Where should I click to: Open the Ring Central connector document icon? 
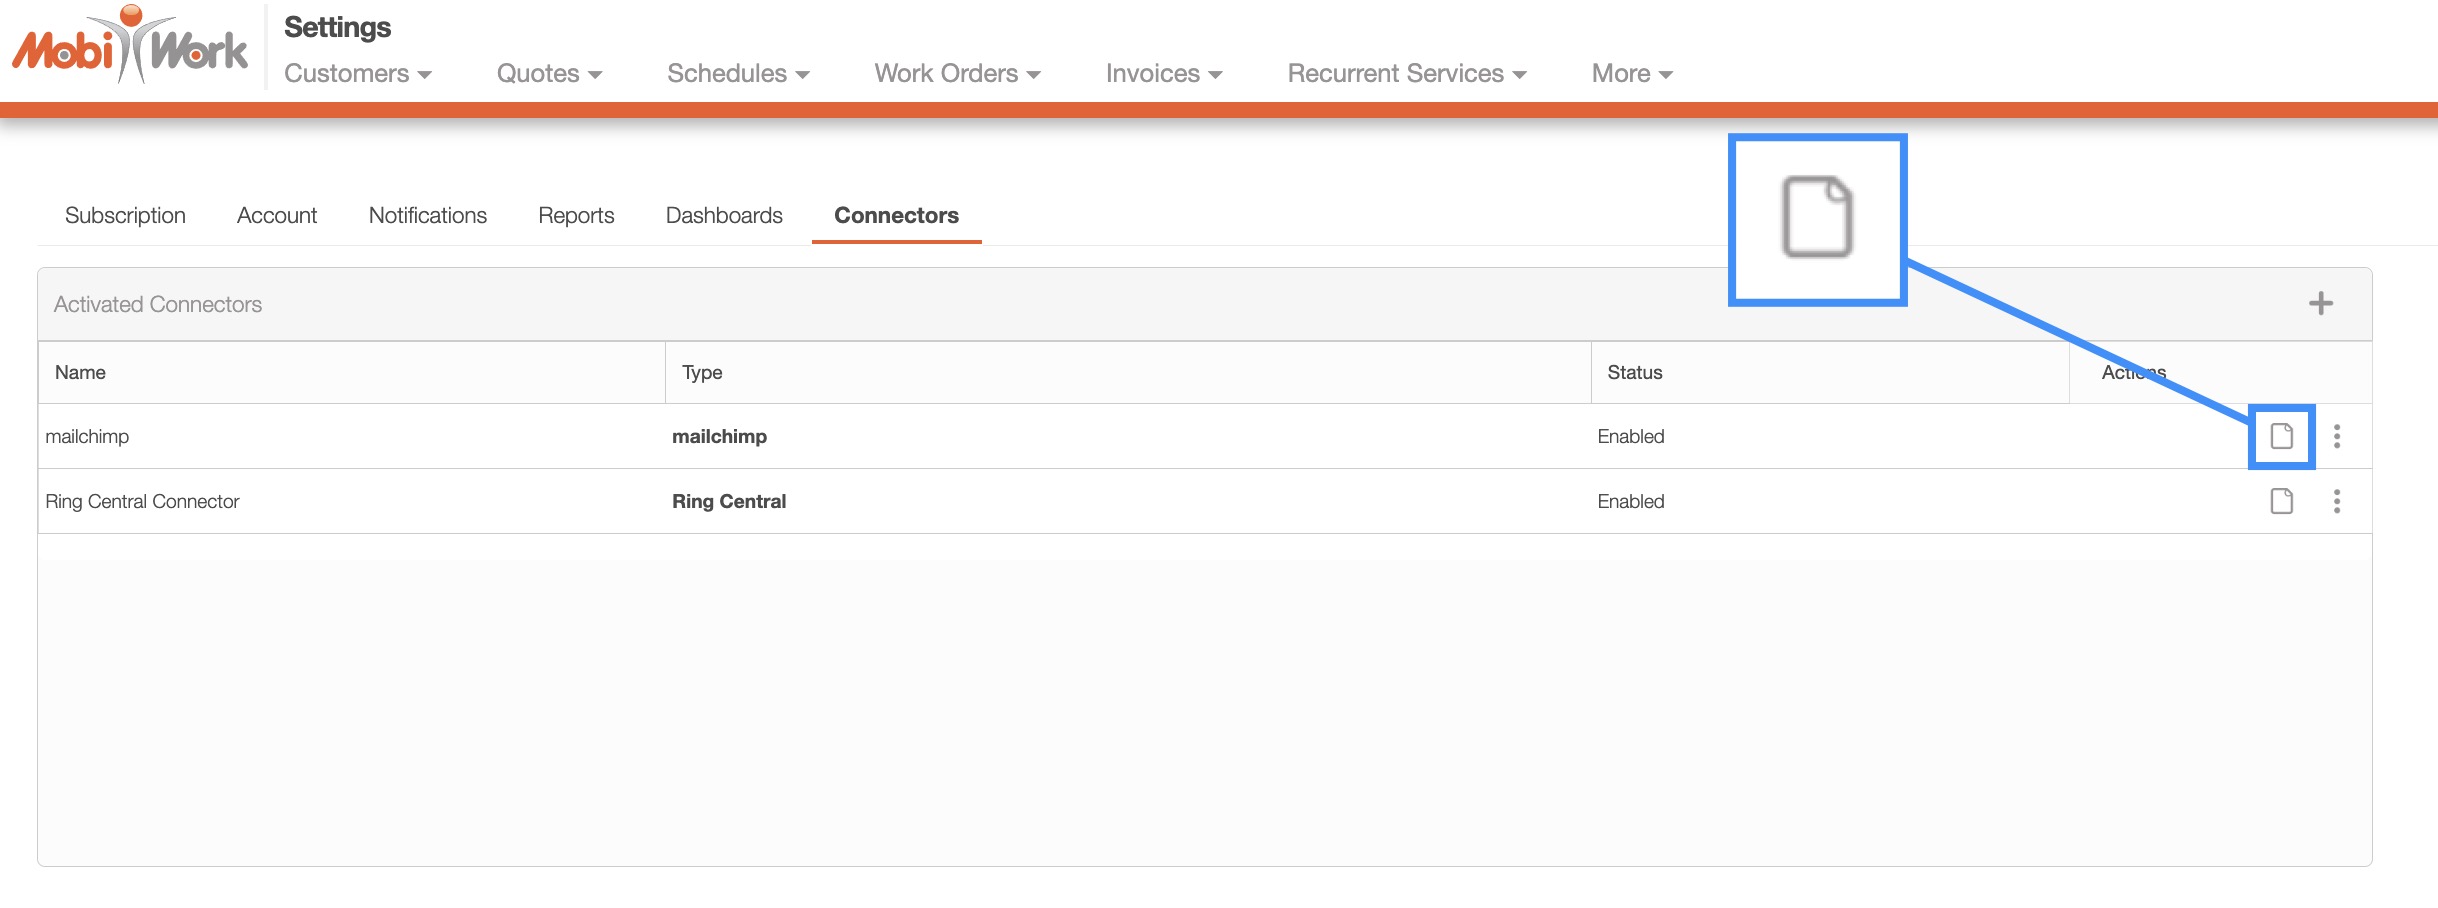click(2281, 501)
